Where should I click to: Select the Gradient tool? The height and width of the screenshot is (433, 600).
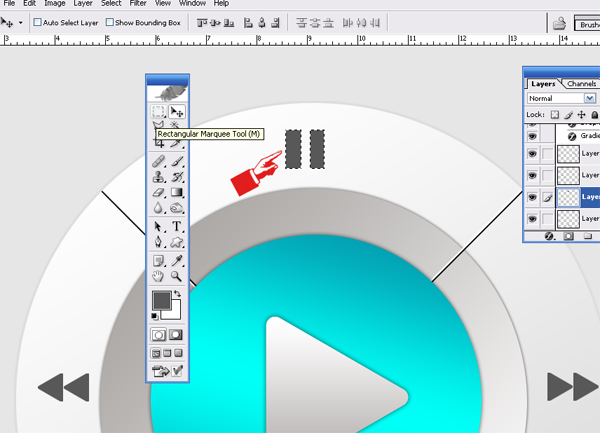pyautogui.click(x=177, y=192)
